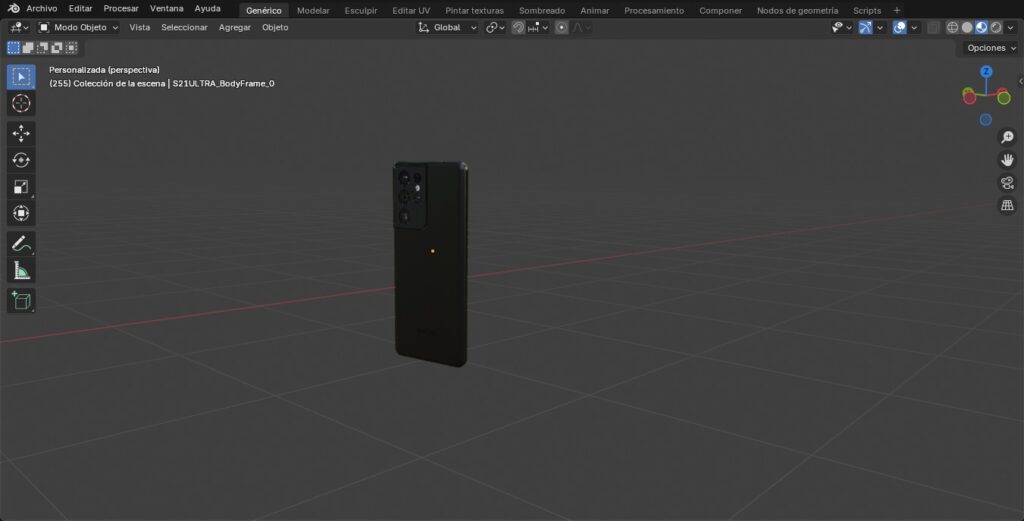Open the Ventana menu

167,8
